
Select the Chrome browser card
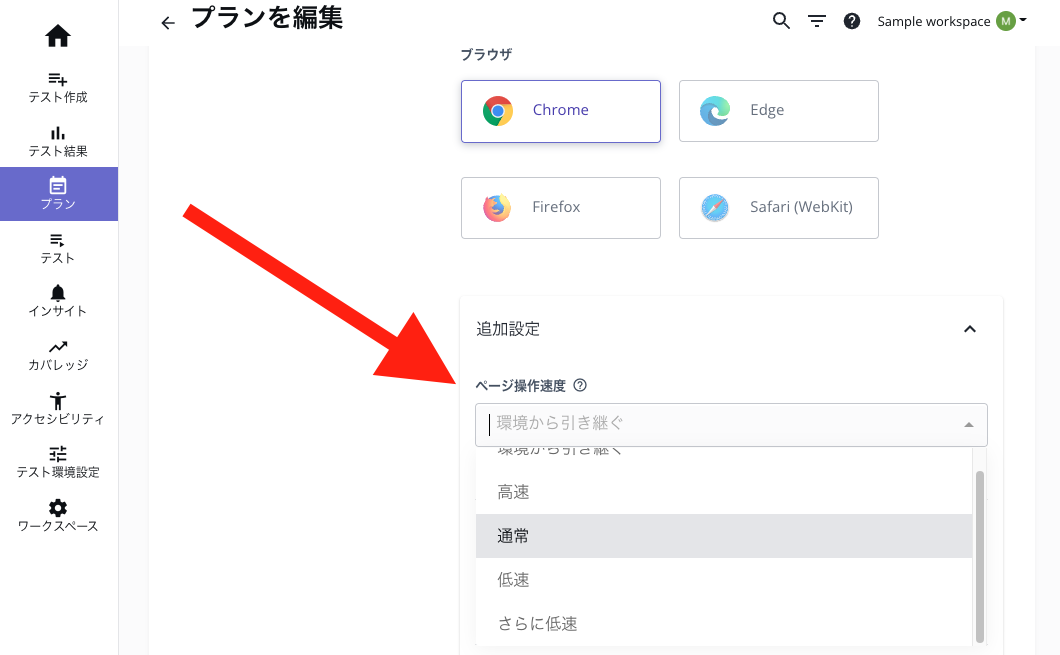[560, 111]
